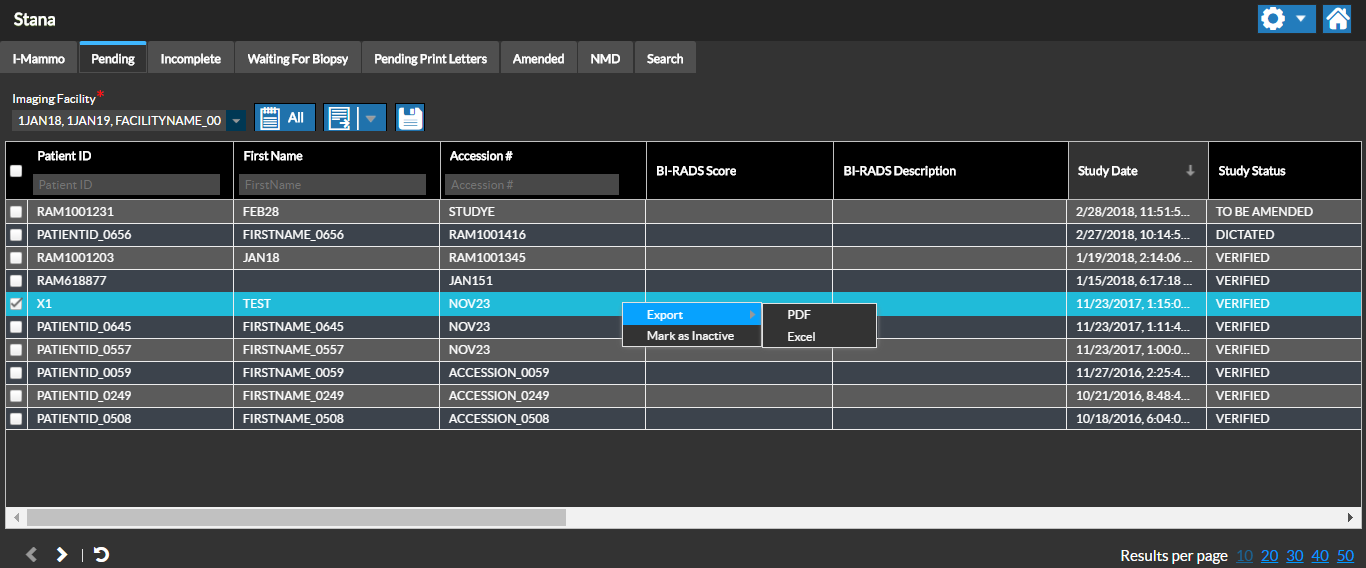Click the Patient ID filter field

pos(126,185)
